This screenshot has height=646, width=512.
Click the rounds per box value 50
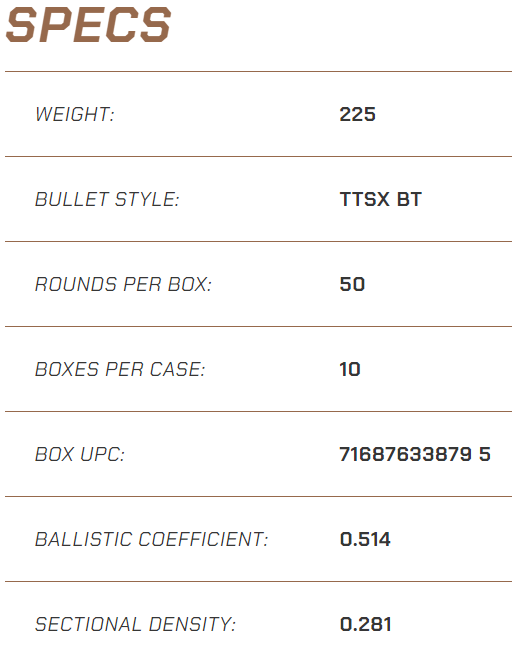point(352,284)
